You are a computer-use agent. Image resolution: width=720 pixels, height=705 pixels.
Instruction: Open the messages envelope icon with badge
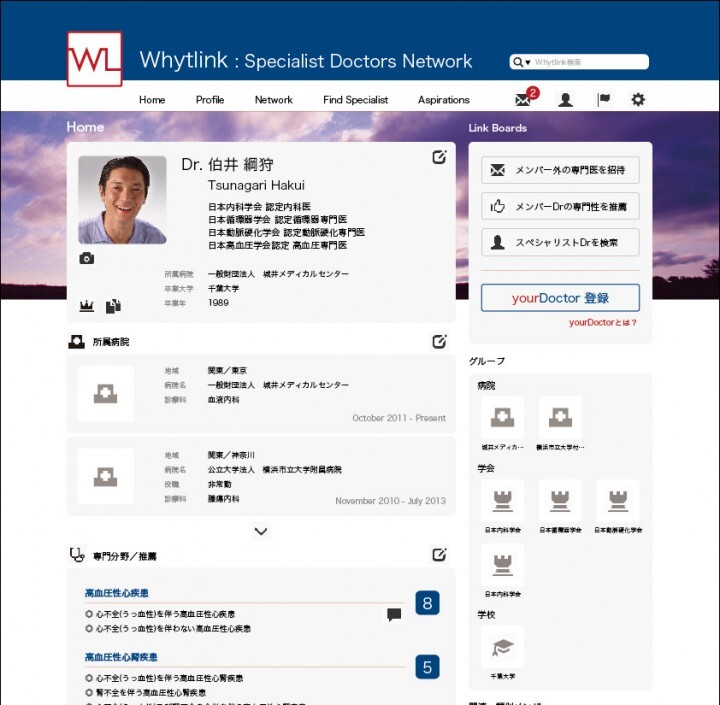[x=523, y=99]
